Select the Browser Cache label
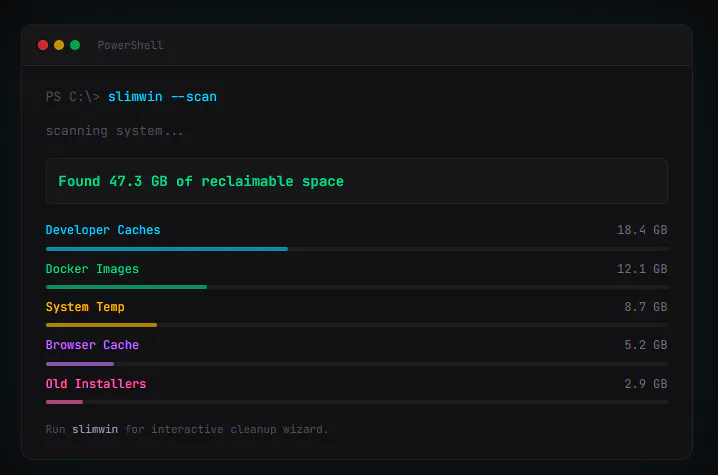This screenshot has width=718, height=475. click(92, 345)
